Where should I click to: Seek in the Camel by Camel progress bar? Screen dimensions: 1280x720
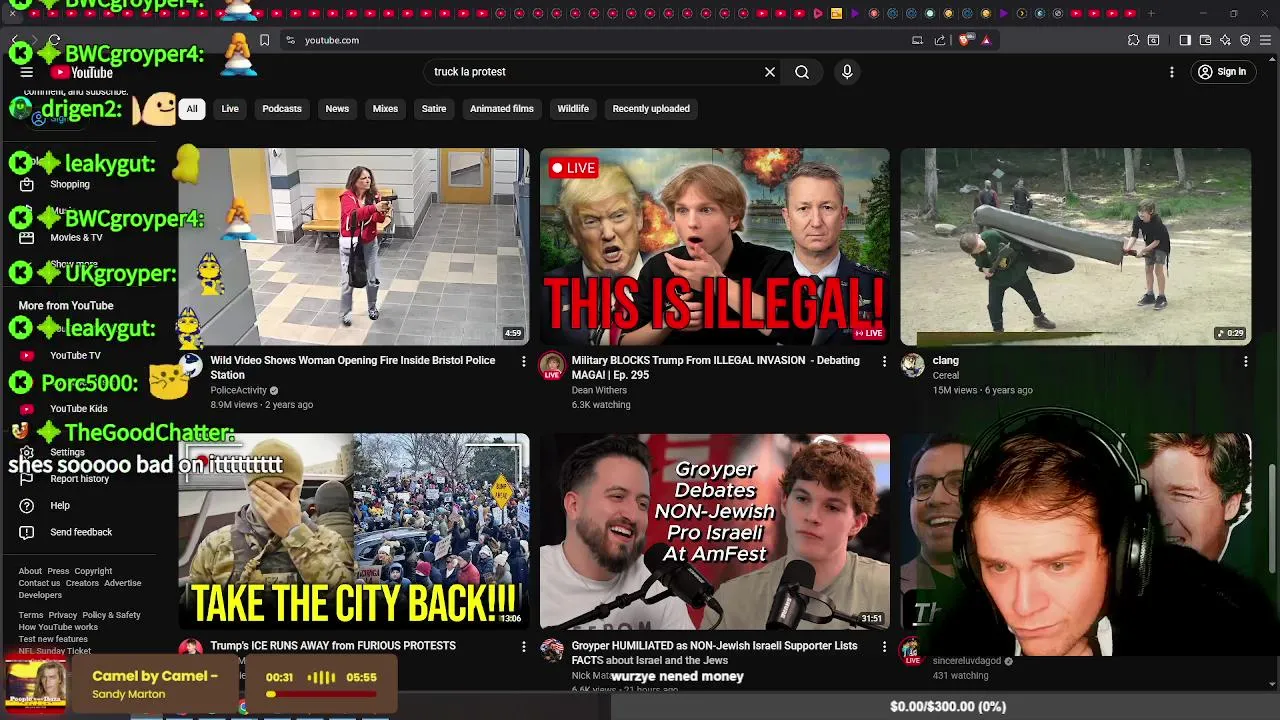(x=321, y=694)
